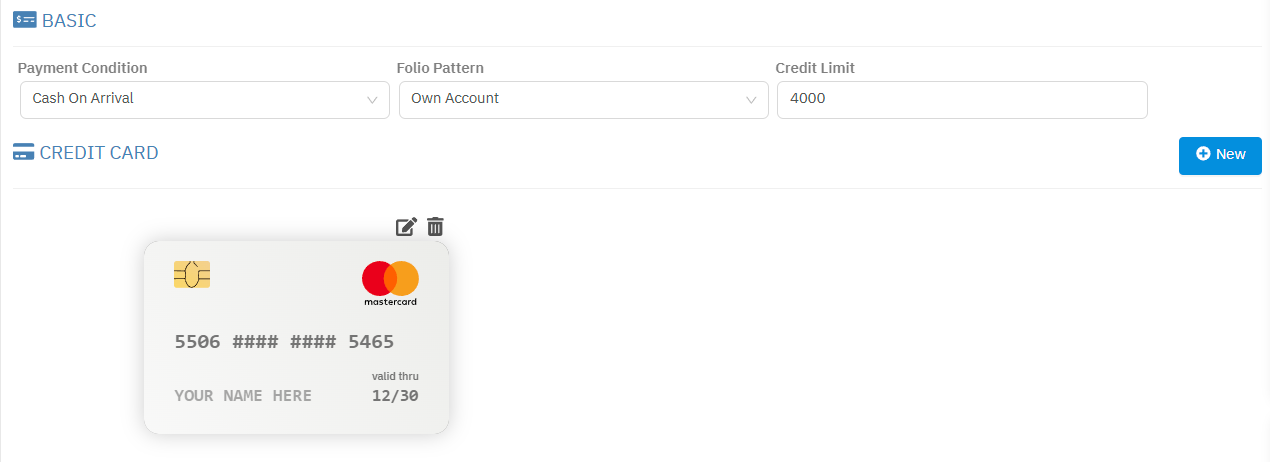Click the plus icon in New button
1270x462 pixels.
click(1203, 154)
